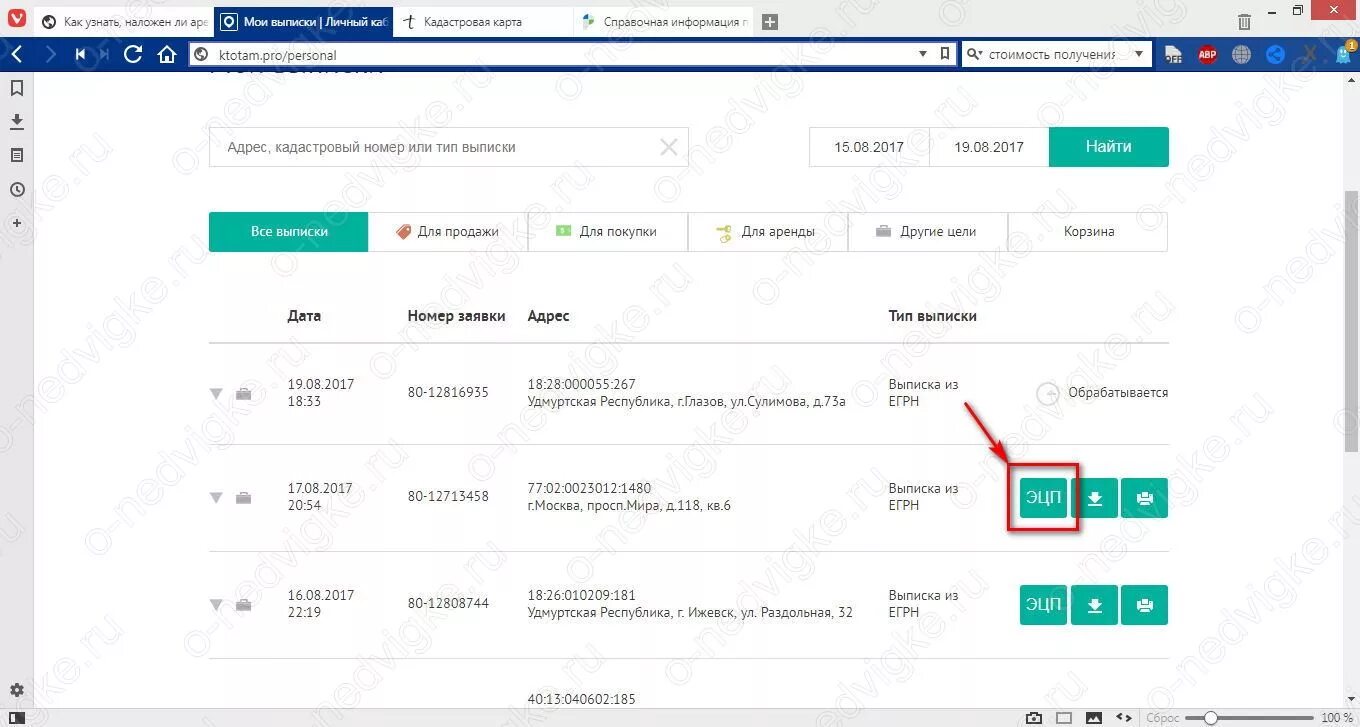1360x727 pixels.
Task: Click the briefcase icon for request 80-12713458
Action: 243,498
